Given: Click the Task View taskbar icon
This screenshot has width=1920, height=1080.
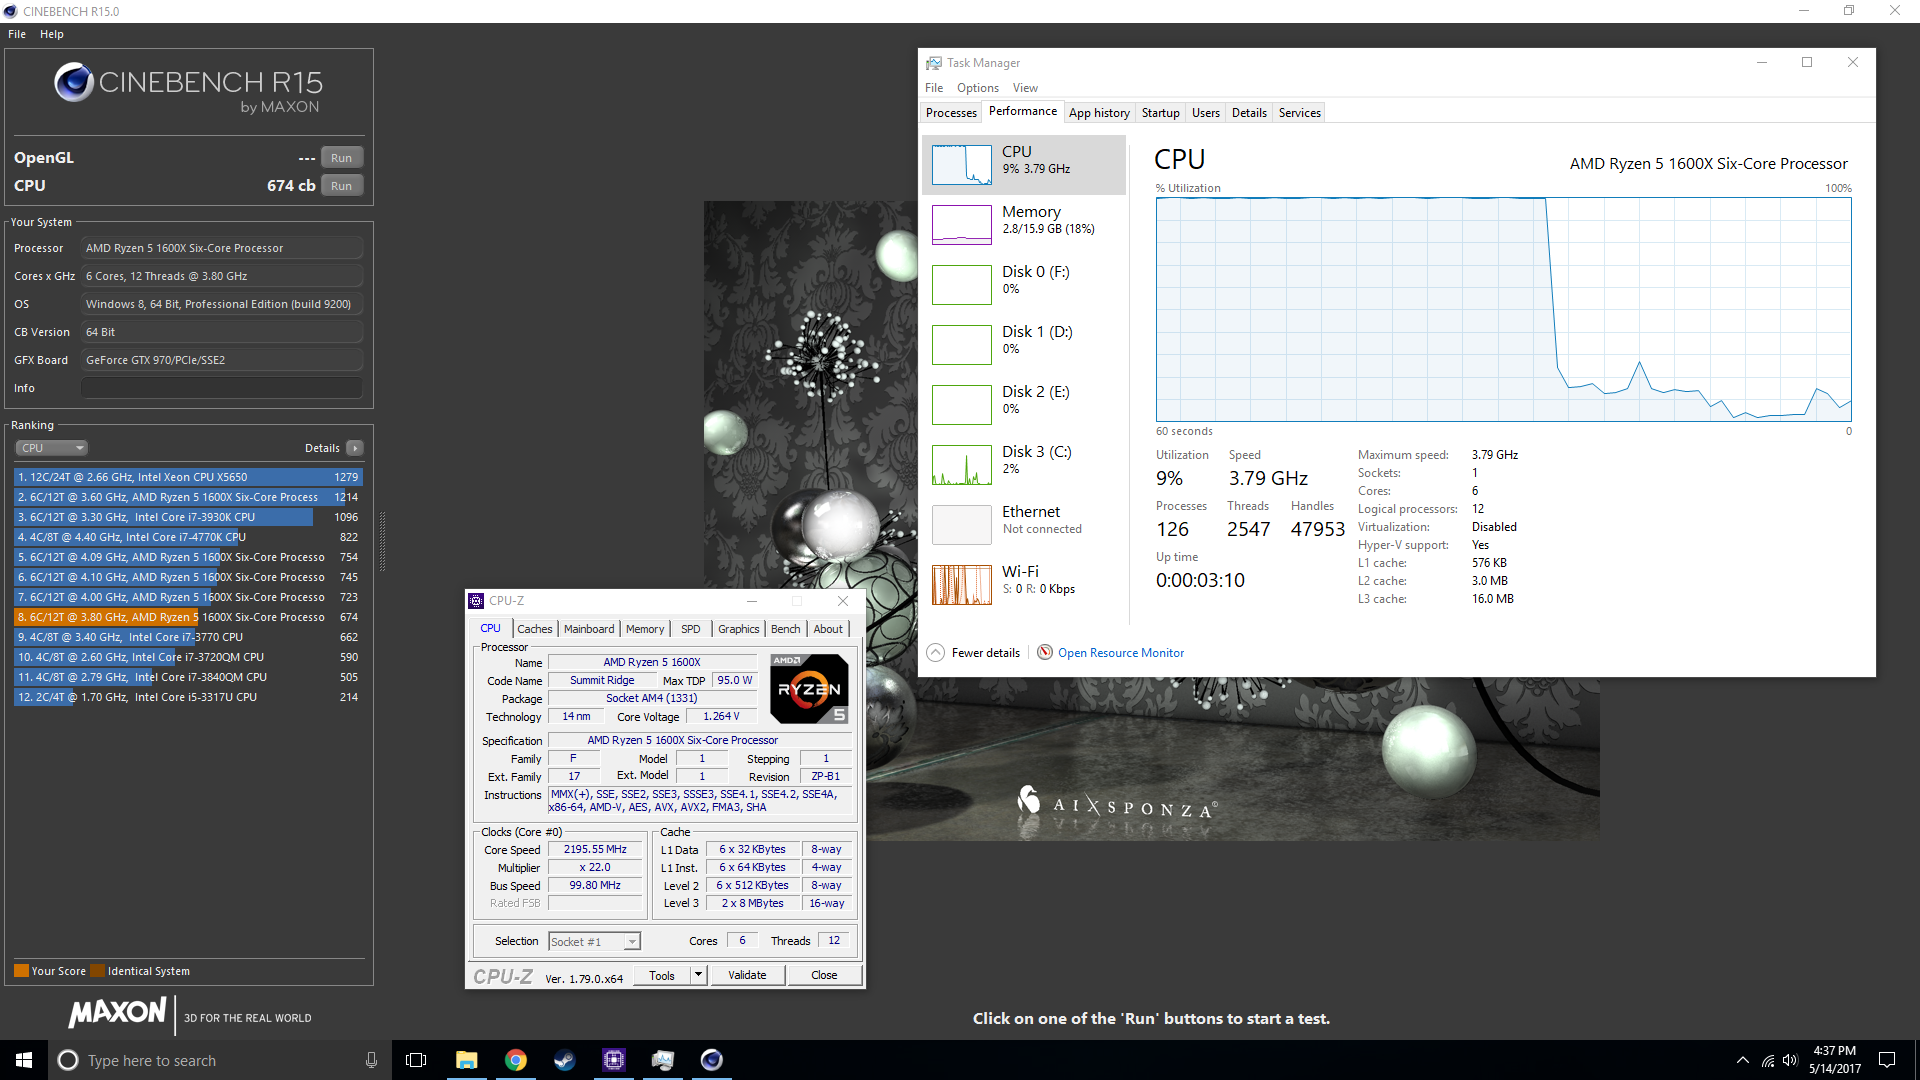Looking at the screenshot, I should (416, 1060).
